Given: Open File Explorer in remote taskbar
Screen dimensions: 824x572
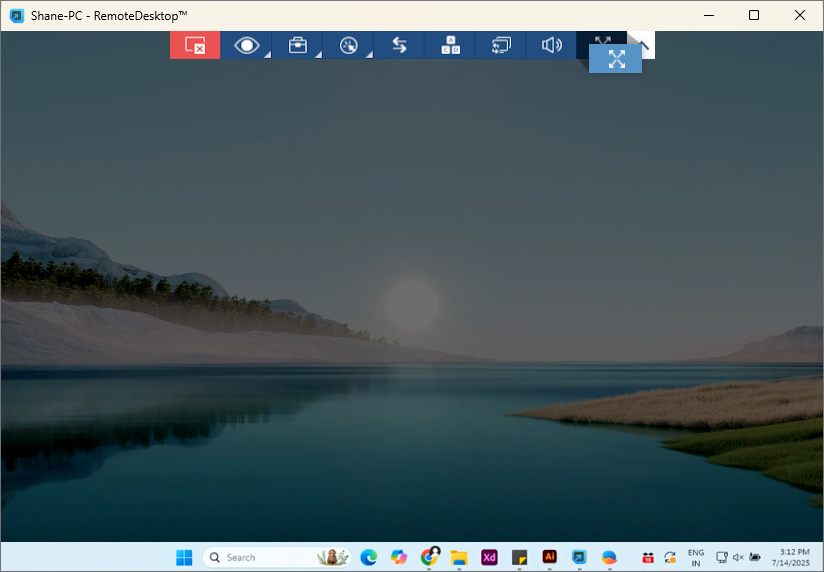Looking at the screenshot, I should tap(459, 557).
